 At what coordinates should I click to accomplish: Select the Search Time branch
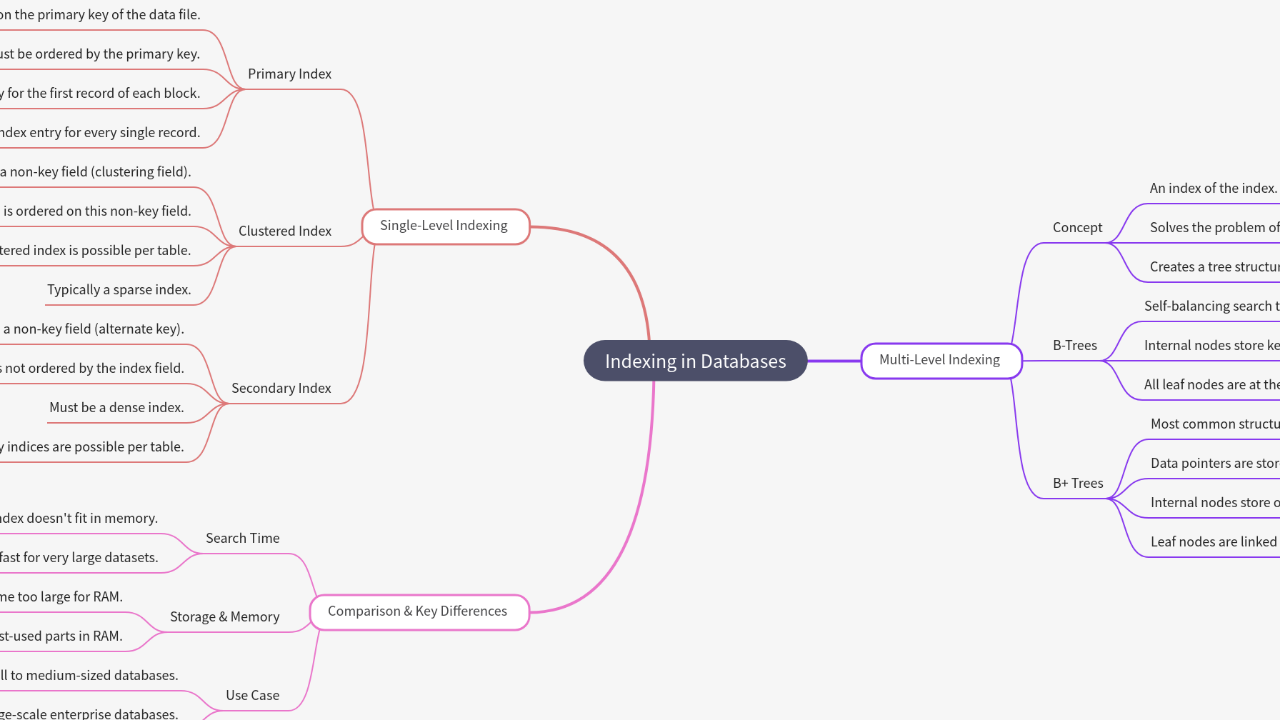[x=242, y=538]
